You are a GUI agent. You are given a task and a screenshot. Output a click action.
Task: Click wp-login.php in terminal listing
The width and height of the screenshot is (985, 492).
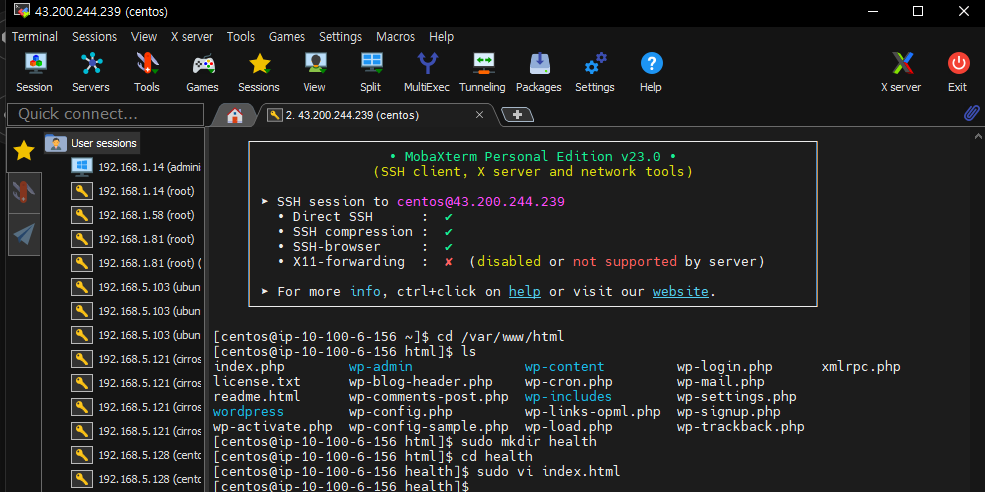pos(725,367)
